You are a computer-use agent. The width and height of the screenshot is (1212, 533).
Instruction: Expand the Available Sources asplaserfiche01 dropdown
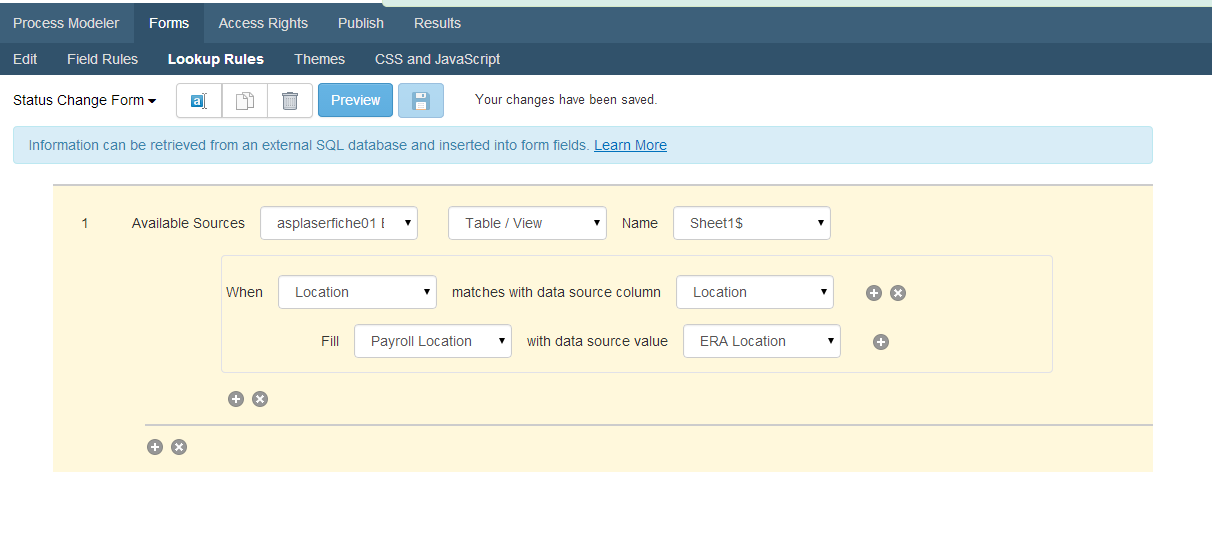click(339, 223)
